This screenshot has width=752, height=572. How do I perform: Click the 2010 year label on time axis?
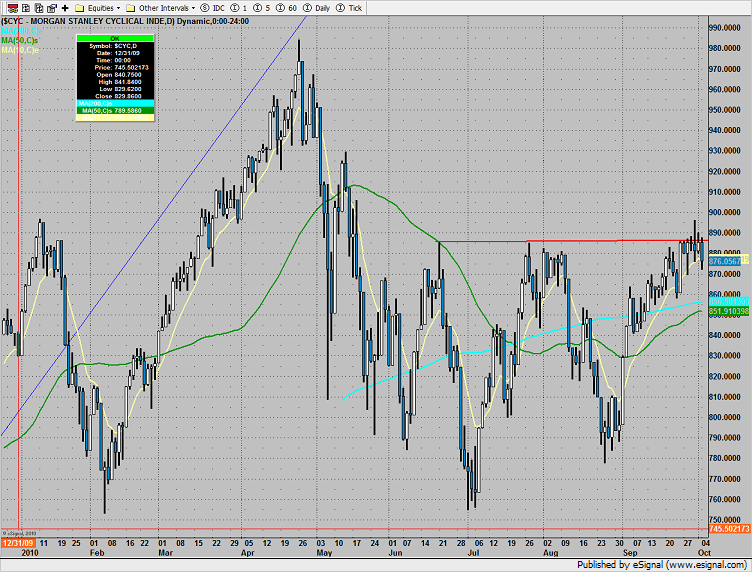point(30,553)
